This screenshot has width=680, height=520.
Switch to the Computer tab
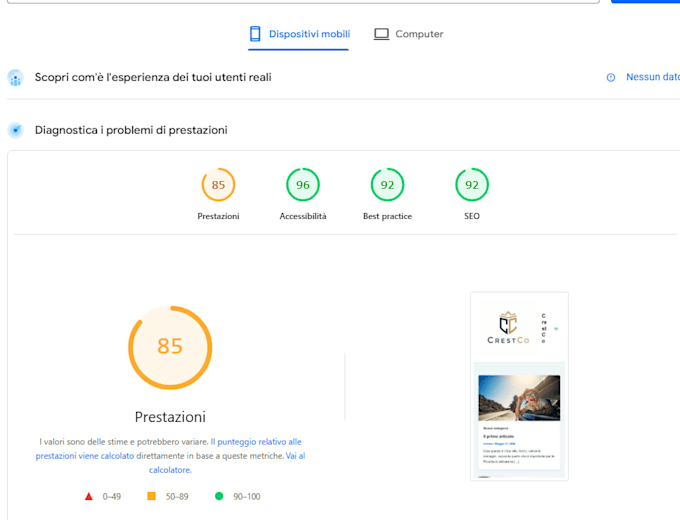[x=409, y=34]
